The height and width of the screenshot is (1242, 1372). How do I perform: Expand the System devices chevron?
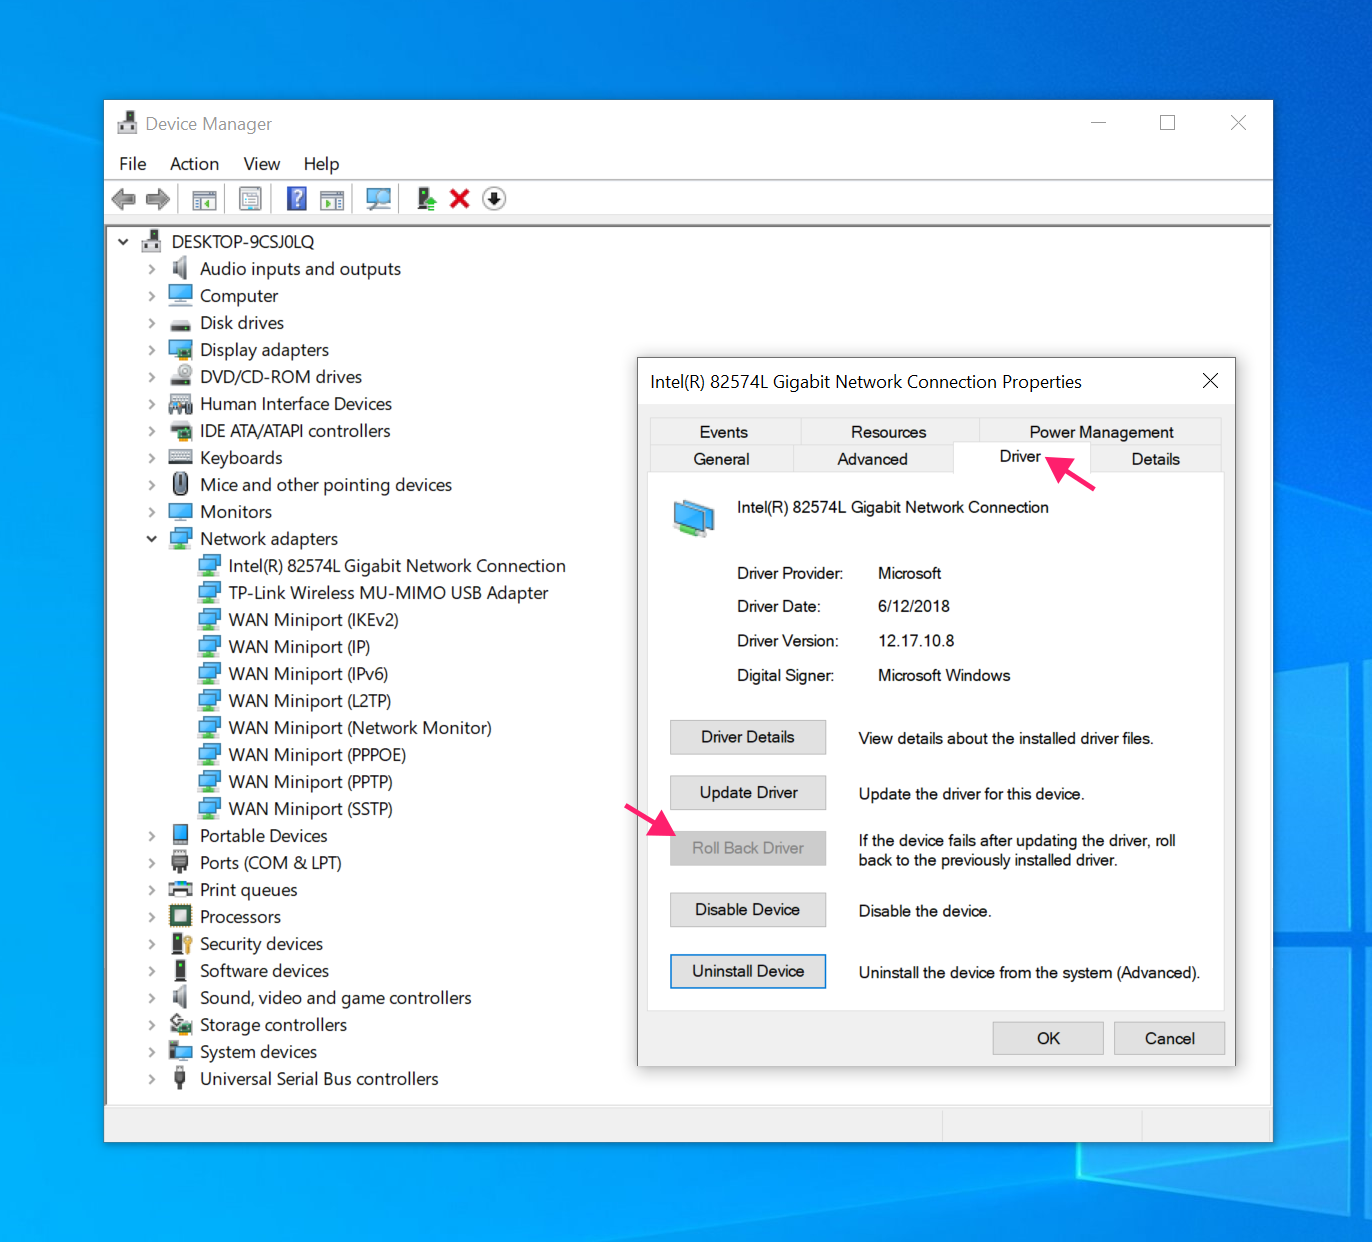152,1052
